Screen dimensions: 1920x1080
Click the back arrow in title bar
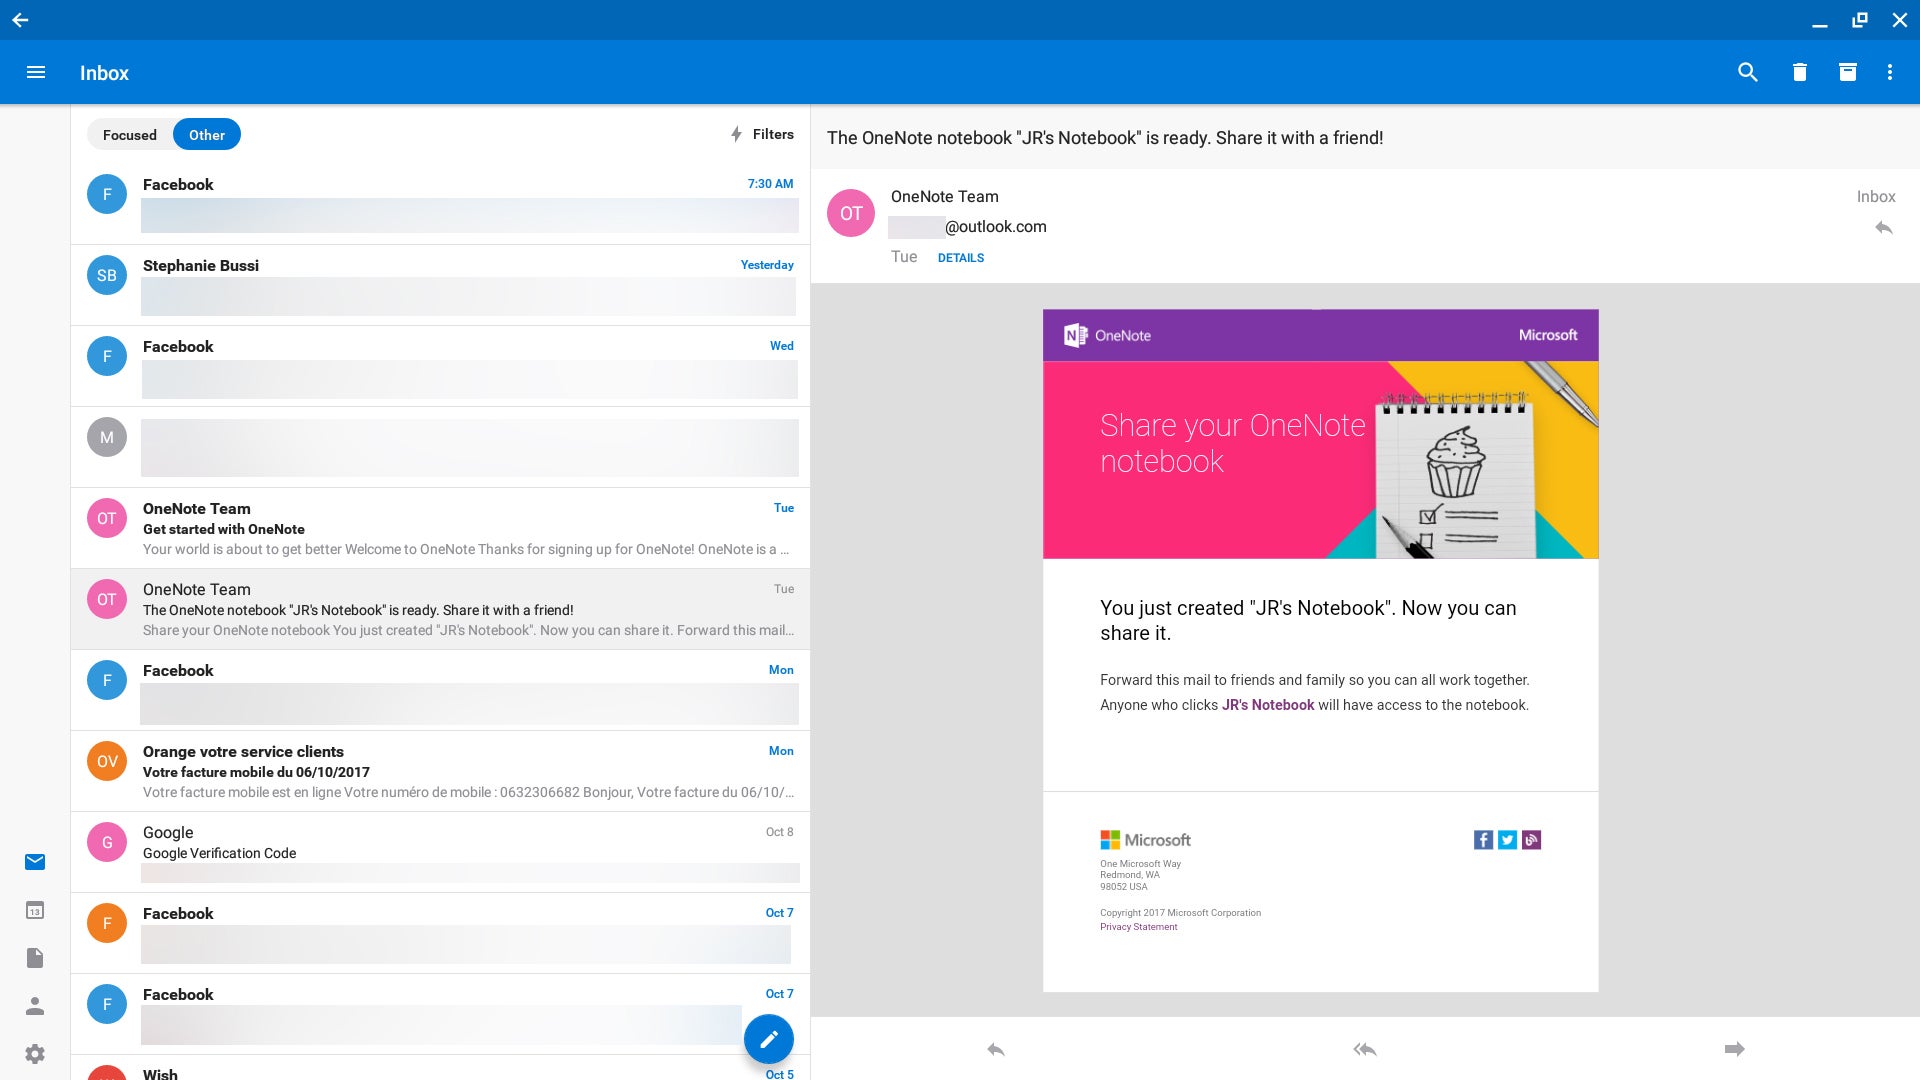click(x=20, y=20)
